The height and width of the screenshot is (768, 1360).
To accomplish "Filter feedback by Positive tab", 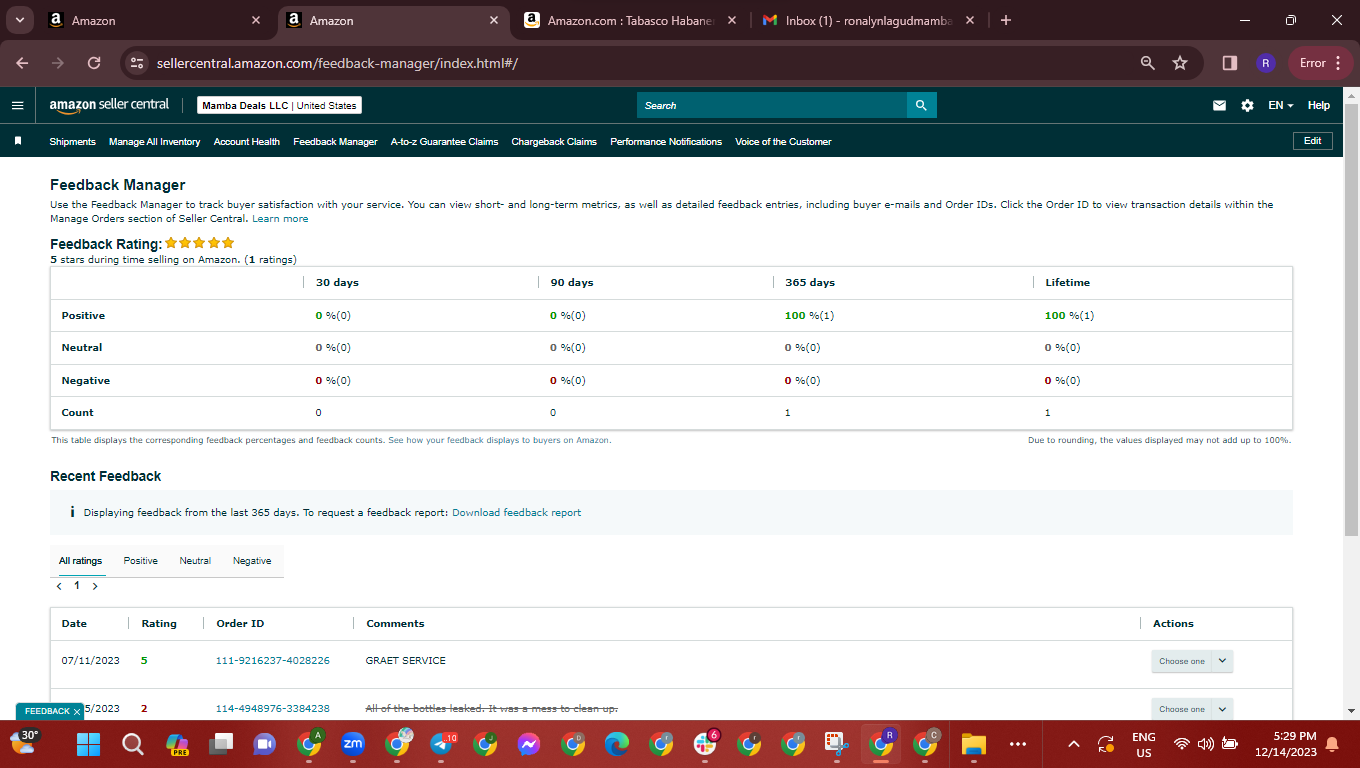I will (141, 561).
